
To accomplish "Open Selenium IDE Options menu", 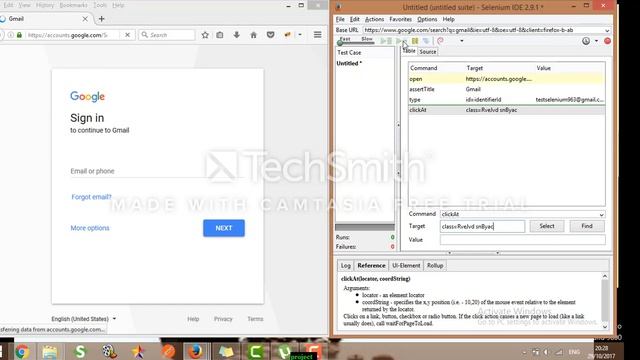I will [427, 19].
